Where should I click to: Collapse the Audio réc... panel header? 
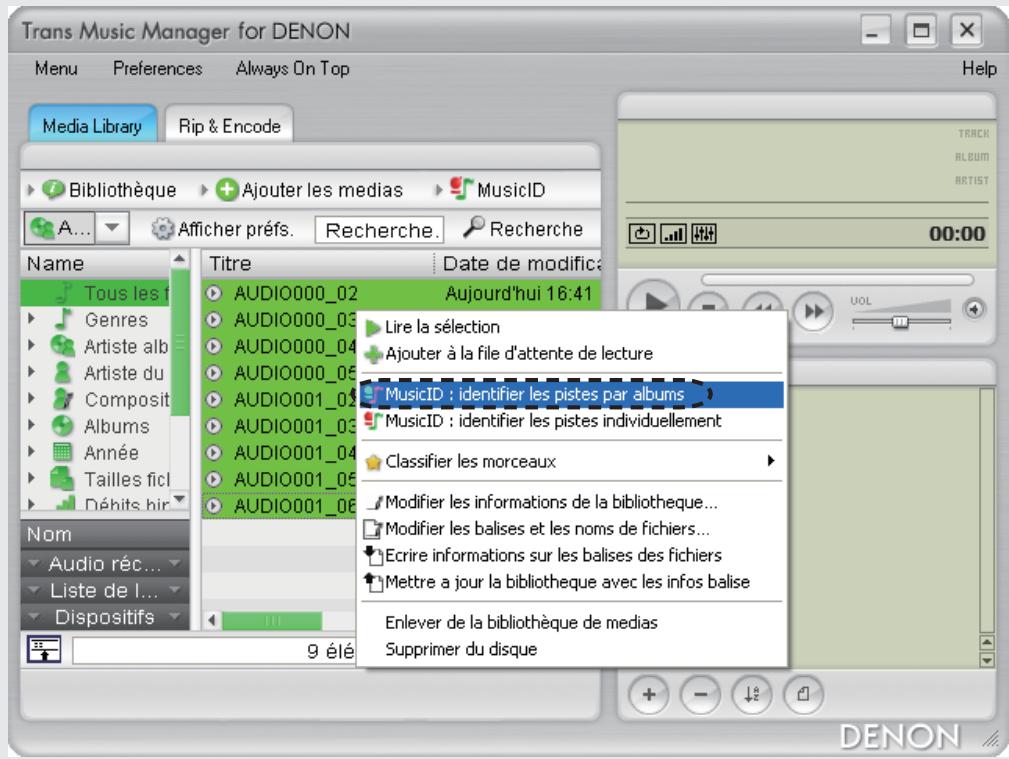[105, 563]
